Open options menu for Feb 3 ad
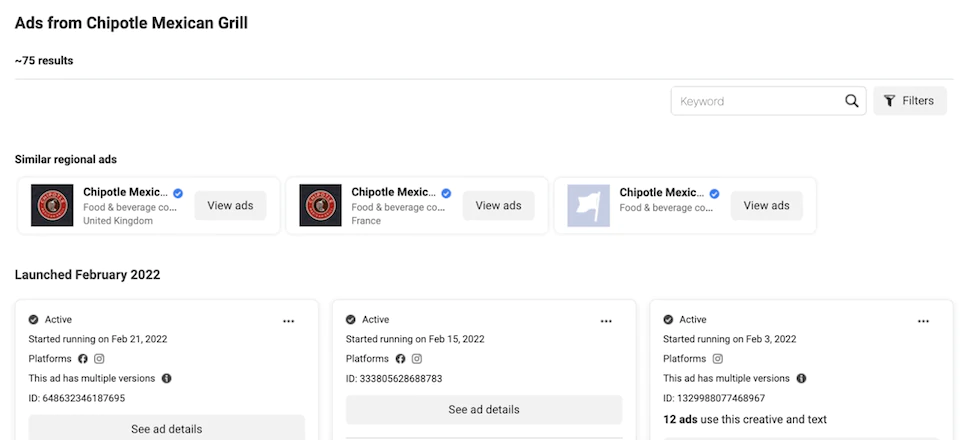This screenshot has height=440, width=970. pos(923,321)
